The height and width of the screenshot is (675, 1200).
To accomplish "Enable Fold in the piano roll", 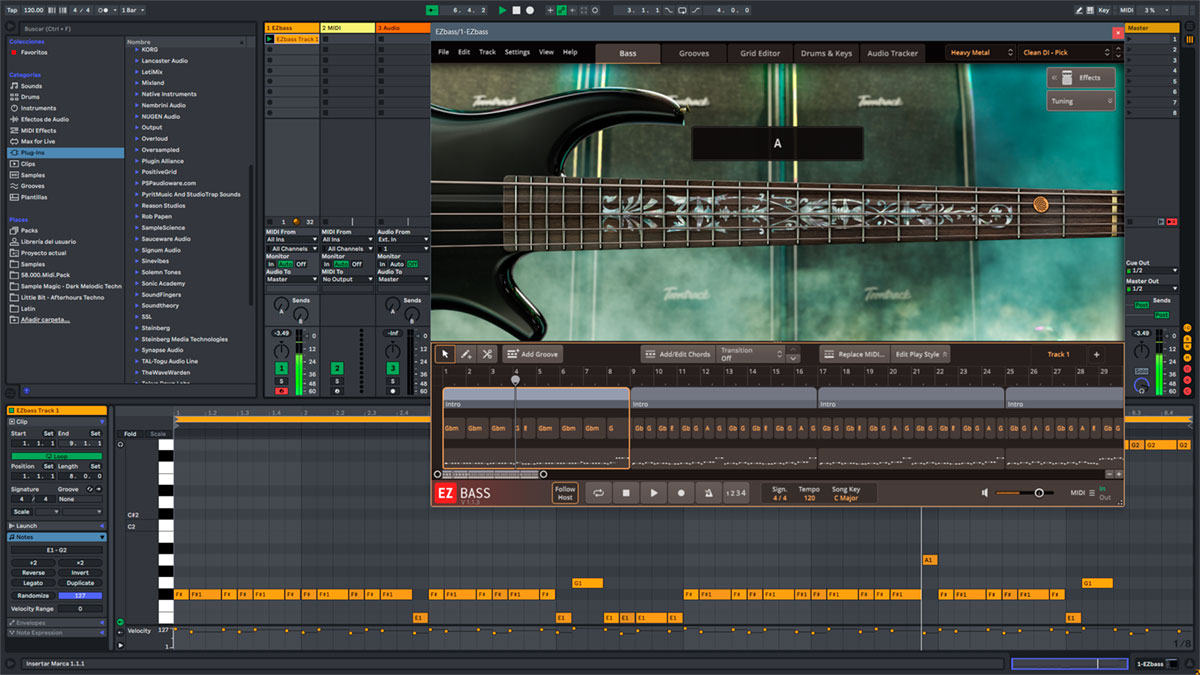I will pyautogui.click(x=130, y=434).
